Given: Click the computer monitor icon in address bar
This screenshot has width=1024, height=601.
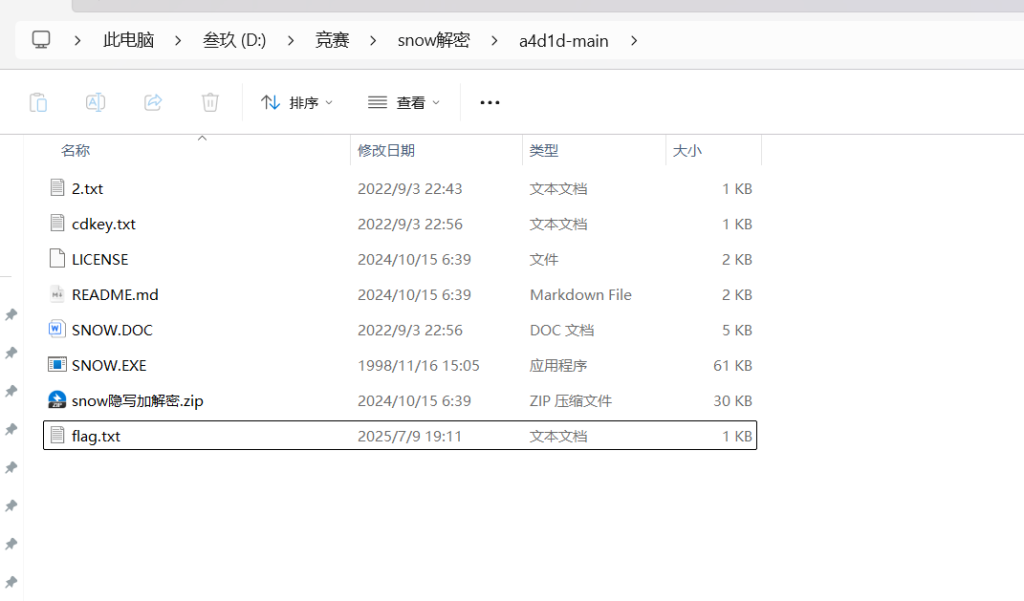Looking at the screenshot, I should click(x=41, y=41).
